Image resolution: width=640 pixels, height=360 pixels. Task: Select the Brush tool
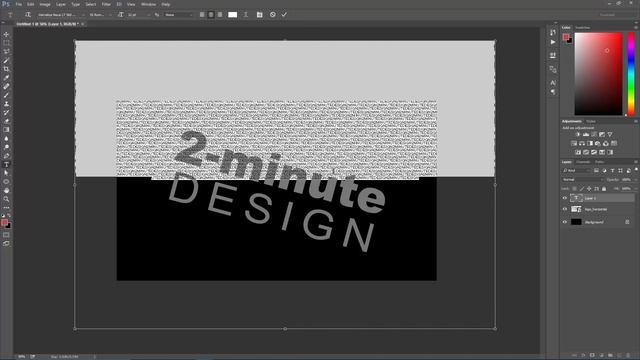point(6,95)
